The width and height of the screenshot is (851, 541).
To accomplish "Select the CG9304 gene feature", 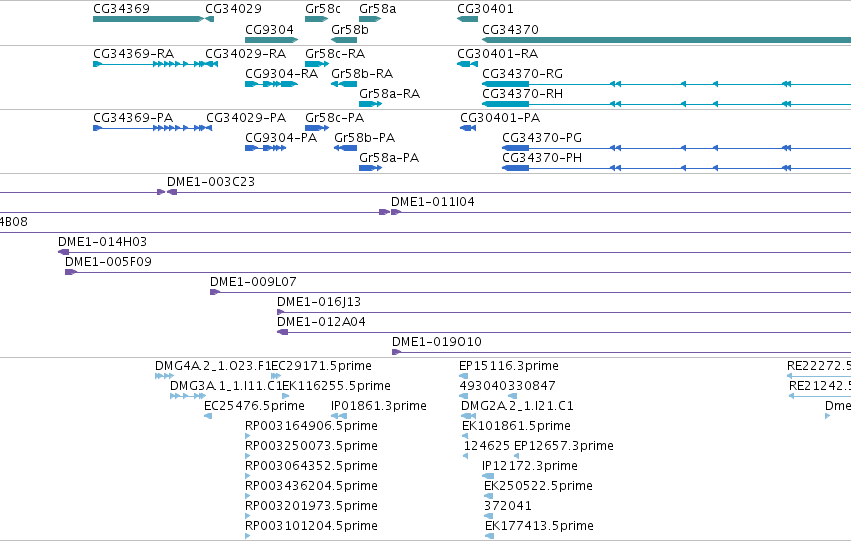I will (271, 40).
